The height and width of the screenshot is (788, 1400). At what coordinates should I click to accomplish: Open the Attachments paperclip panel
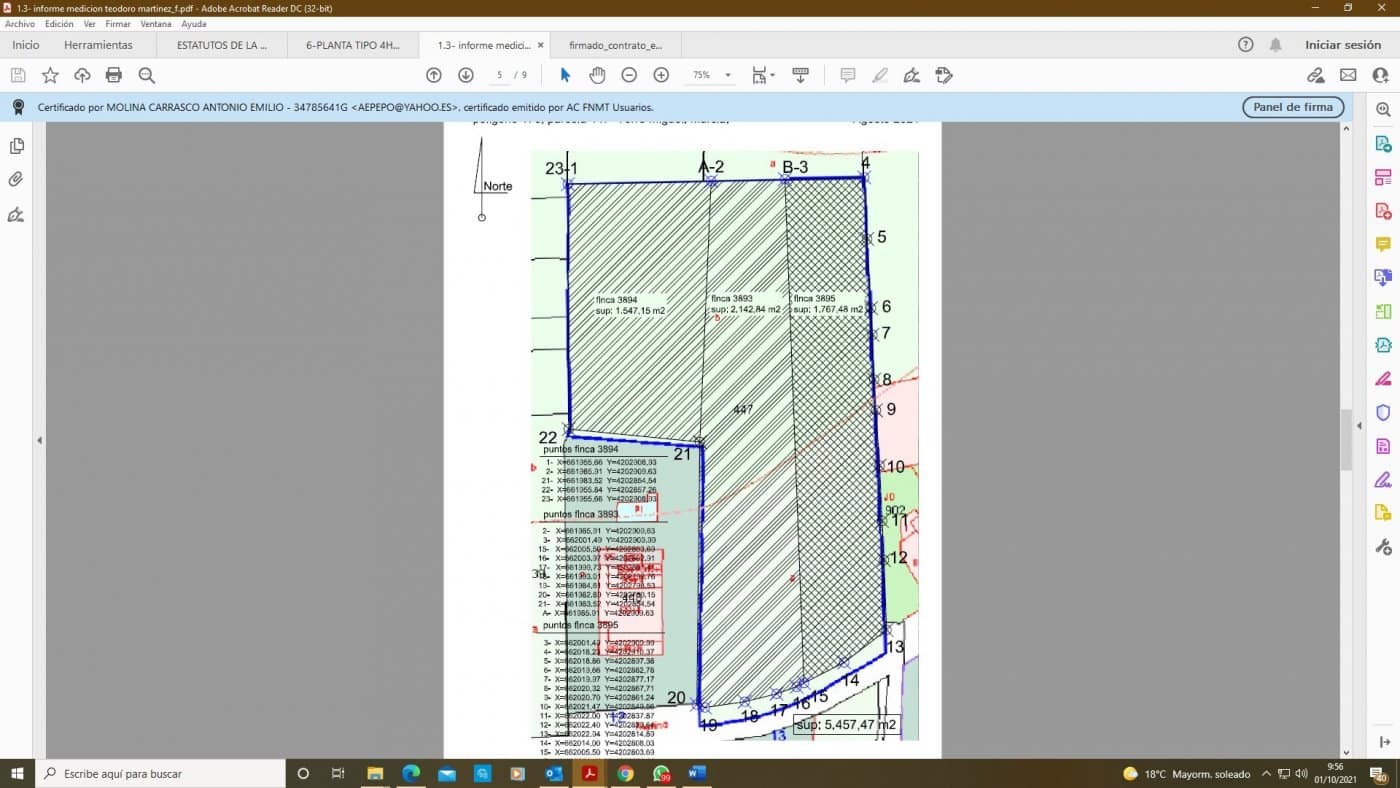tap(16, 180)
